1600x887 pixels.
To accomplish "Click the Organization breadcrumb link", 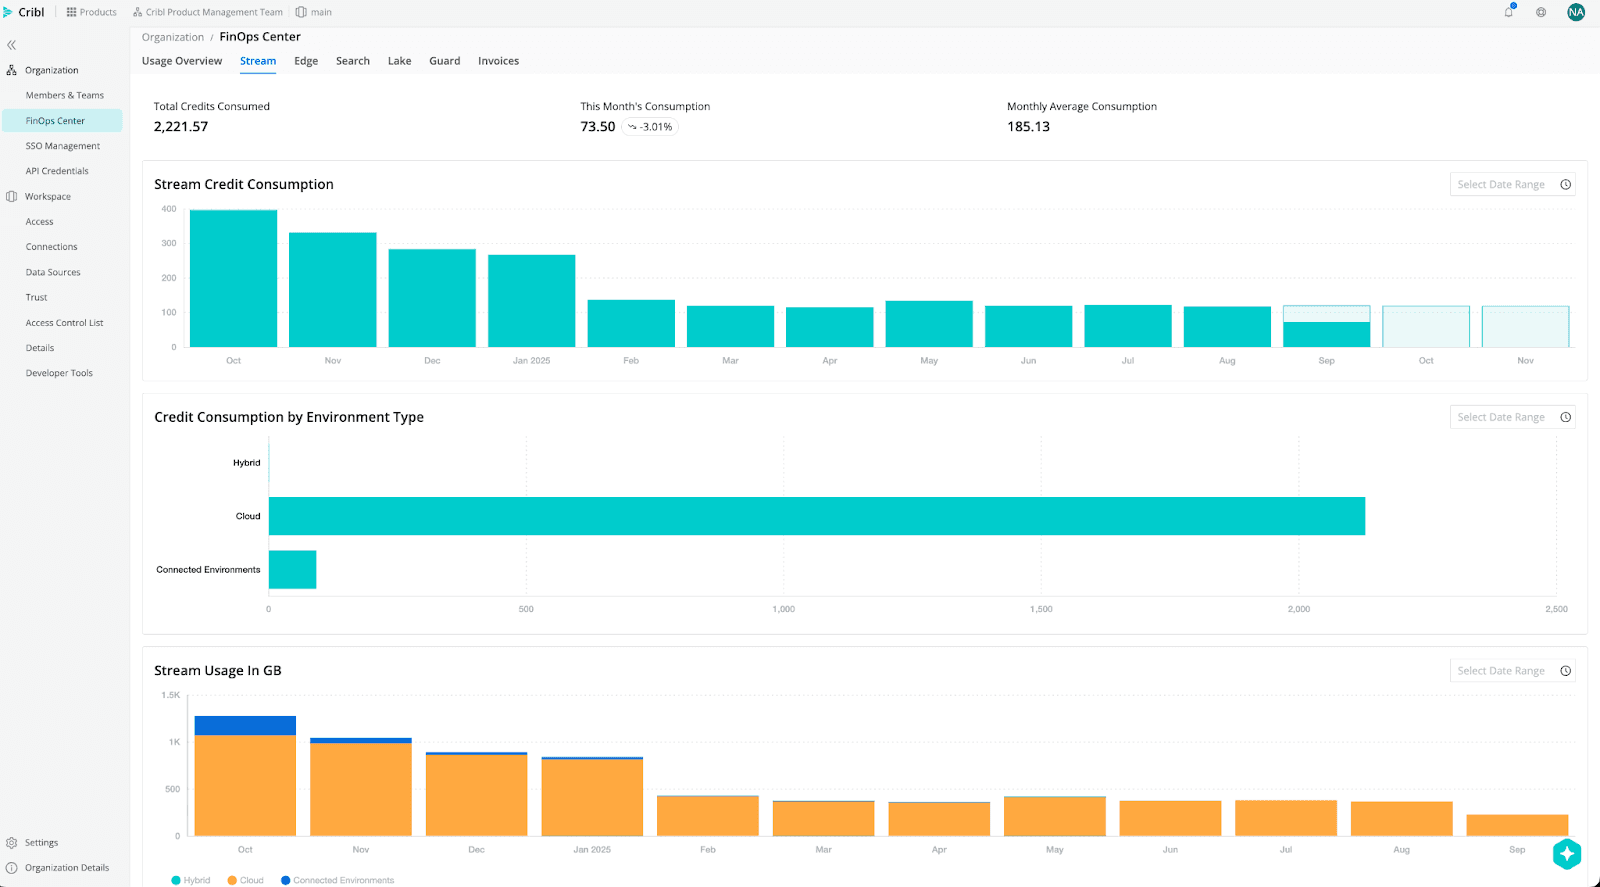I will click(172, 37).
